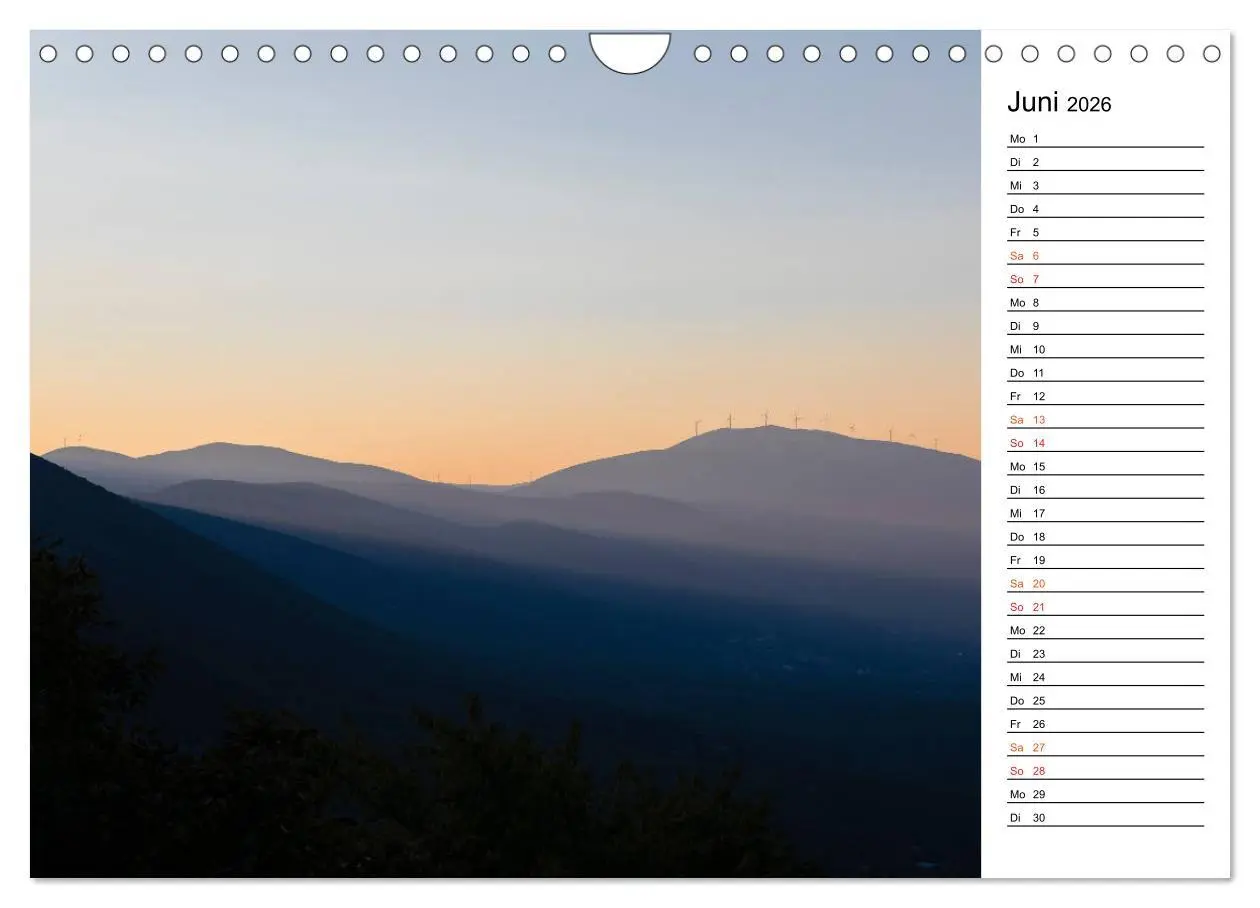Click the Sa 27 date row

pos(1105,748)
